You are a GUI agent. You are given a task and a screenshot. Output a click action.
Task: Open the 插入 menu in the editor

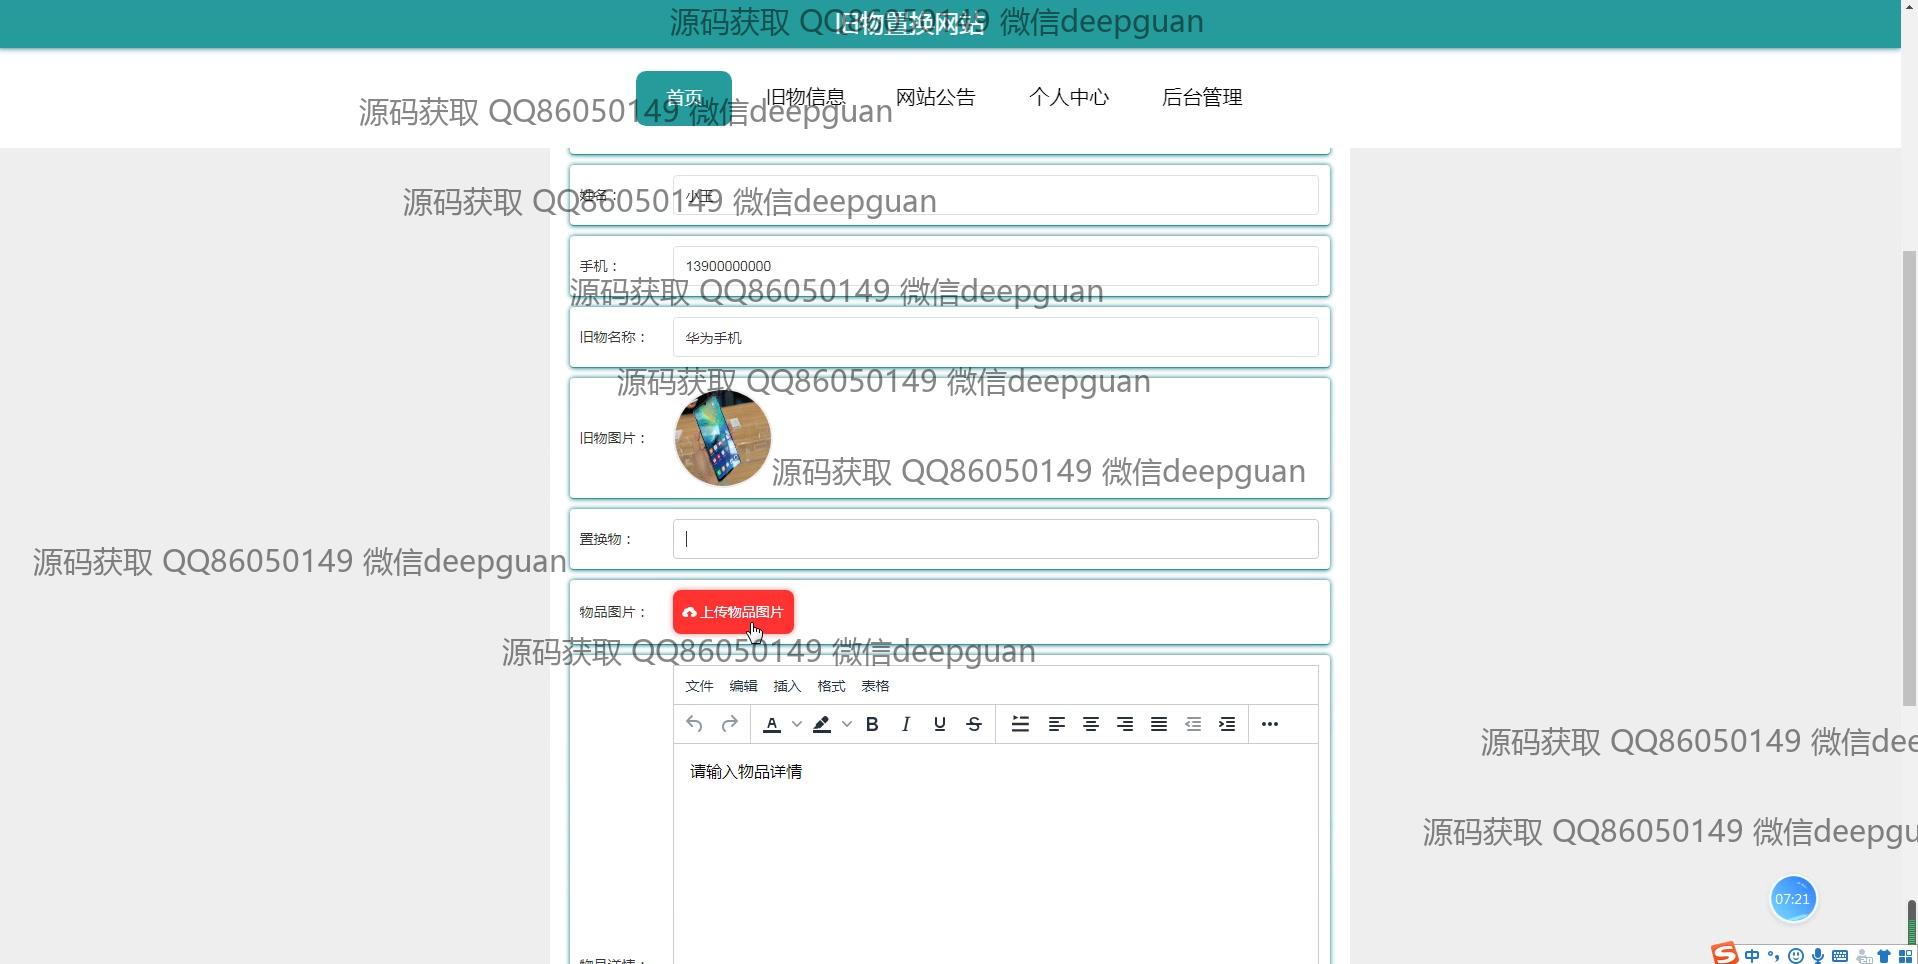(x=787, y=686)
